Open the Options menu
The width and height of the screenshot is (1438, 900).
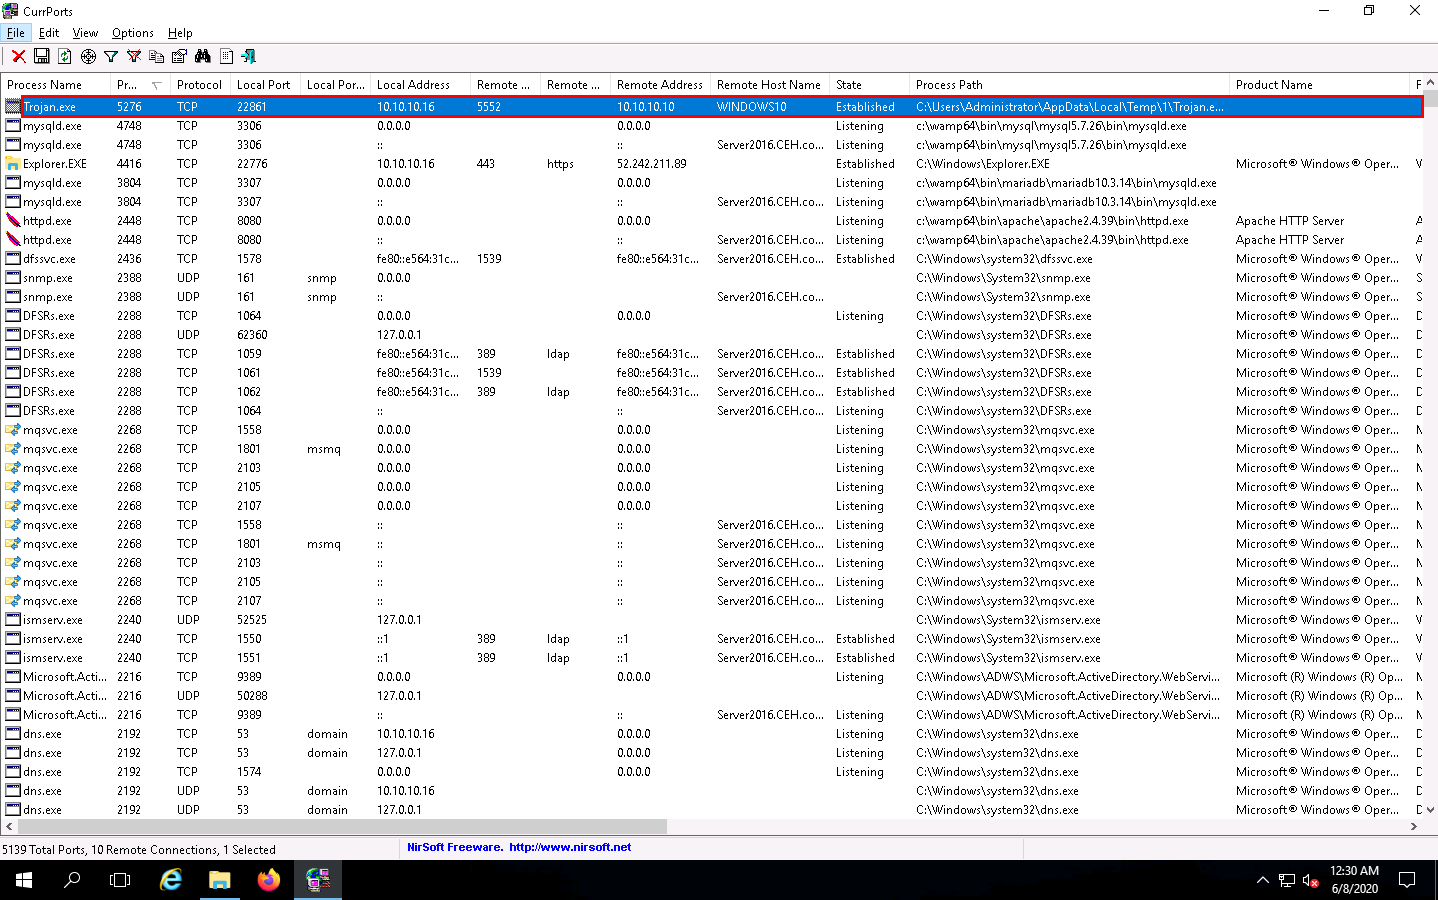[133, 33]
